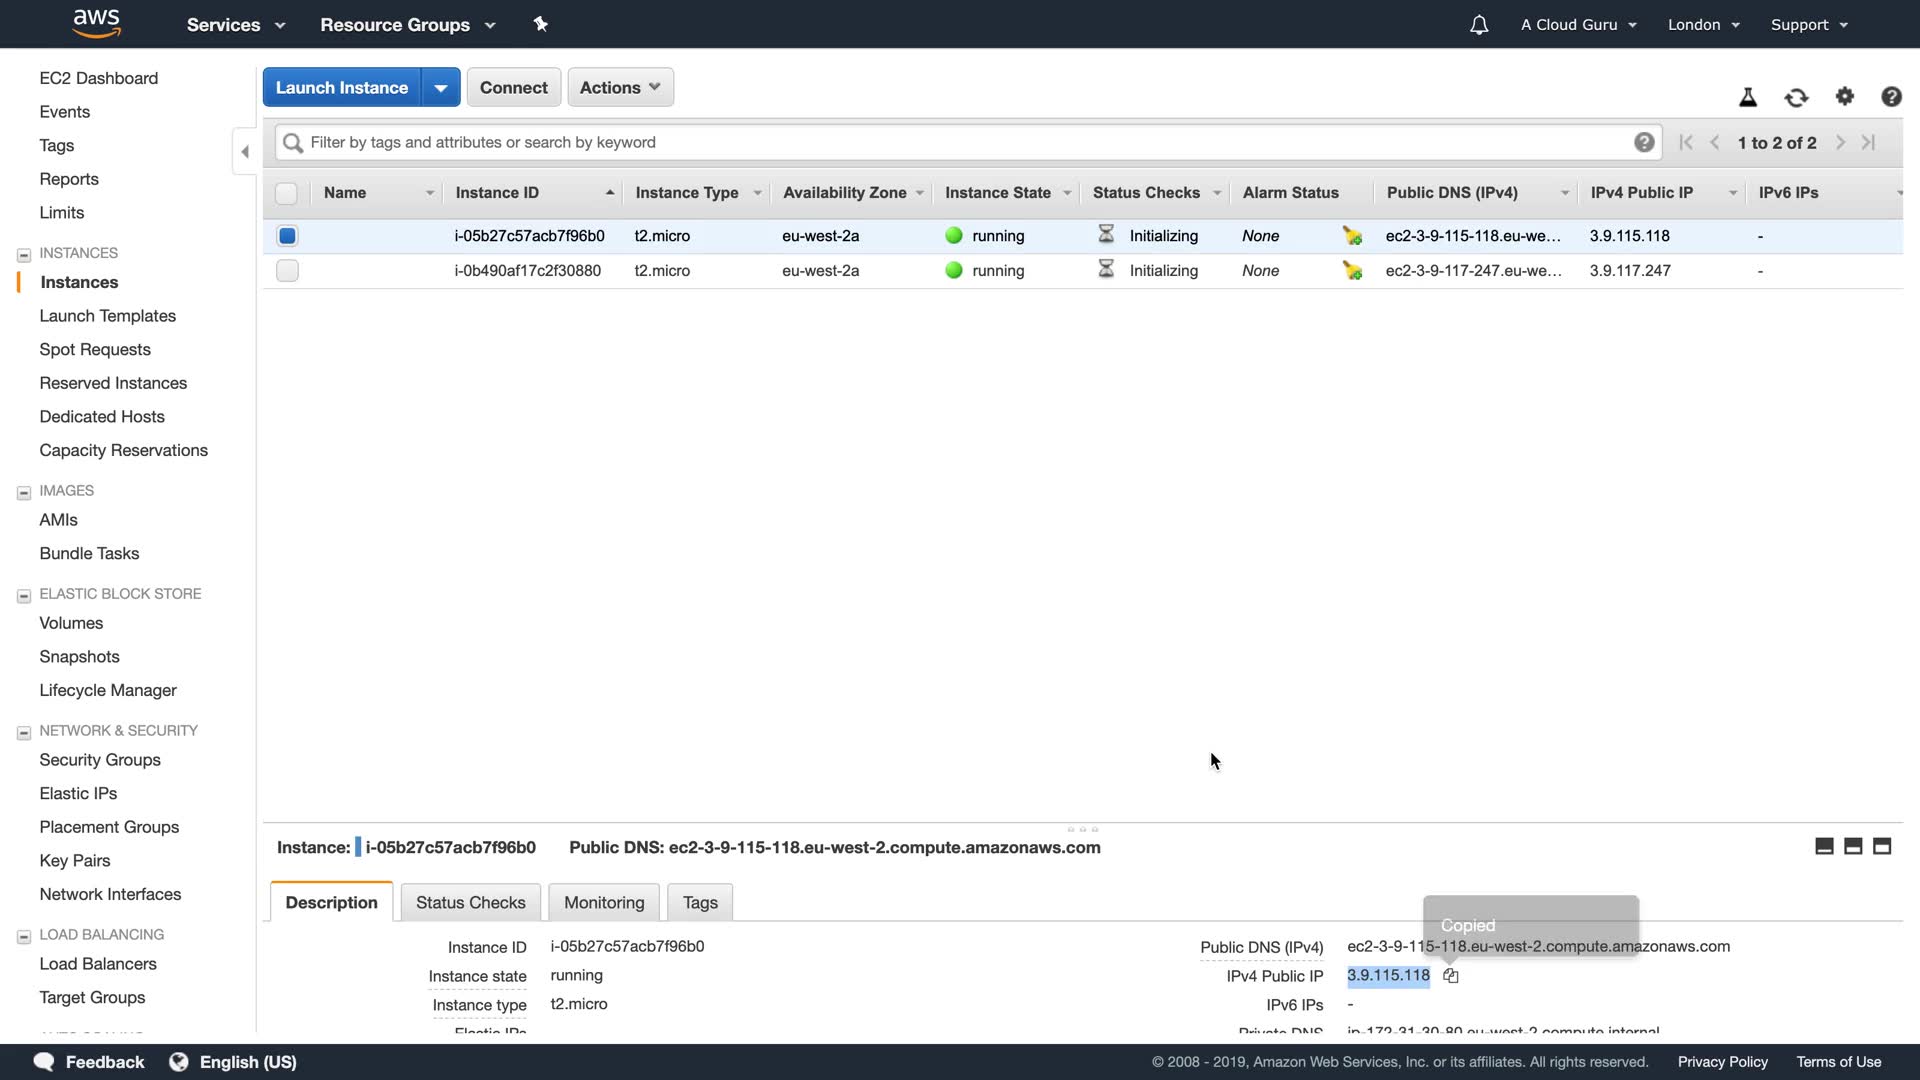Click the experiments flask icon
1920x1080 pixels.
coord(1748,97)
